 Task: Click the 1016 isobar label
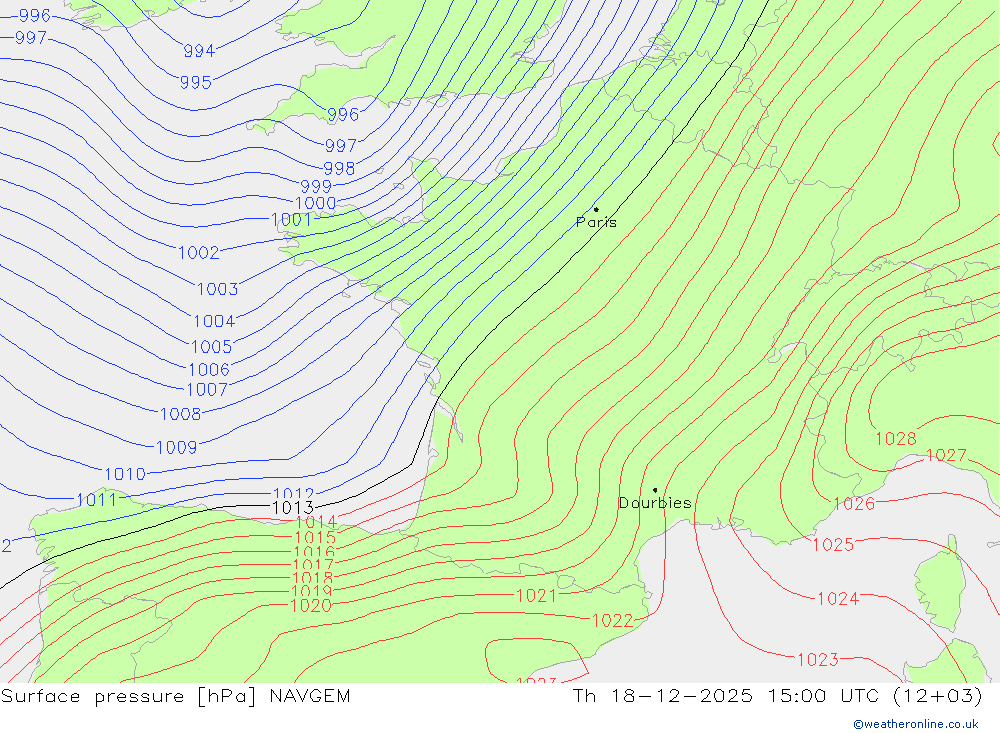tap(314, 552)
